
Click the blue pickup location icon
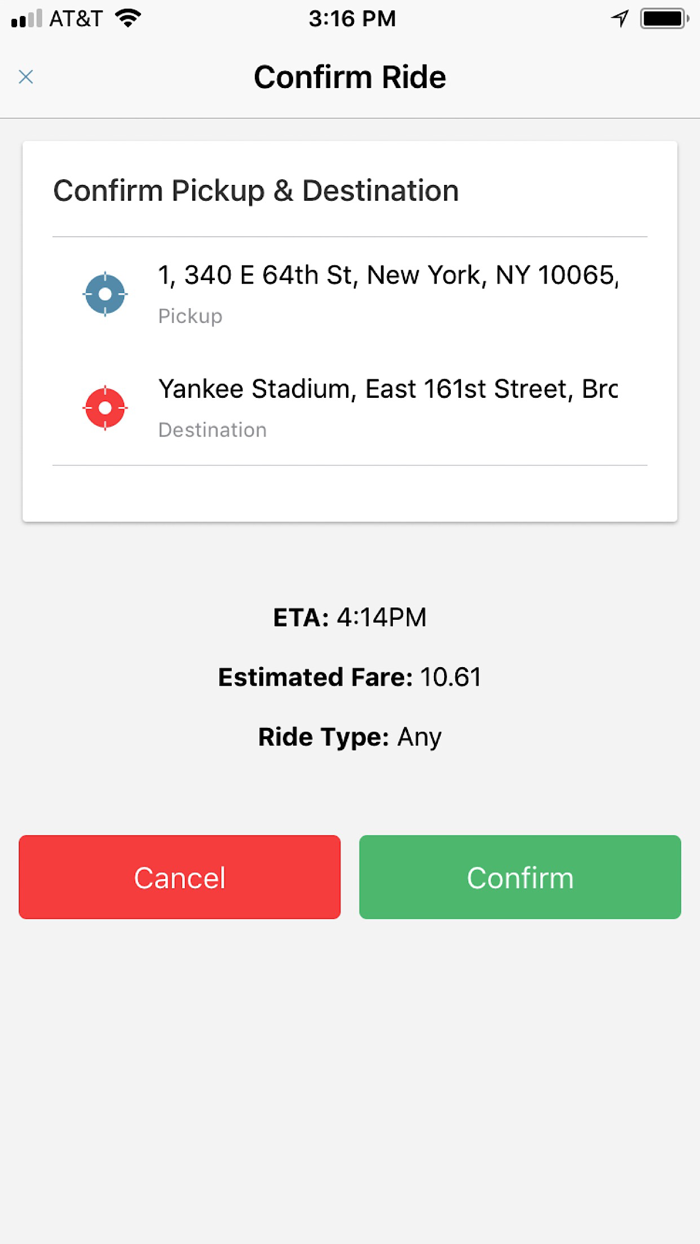[105, 293]
